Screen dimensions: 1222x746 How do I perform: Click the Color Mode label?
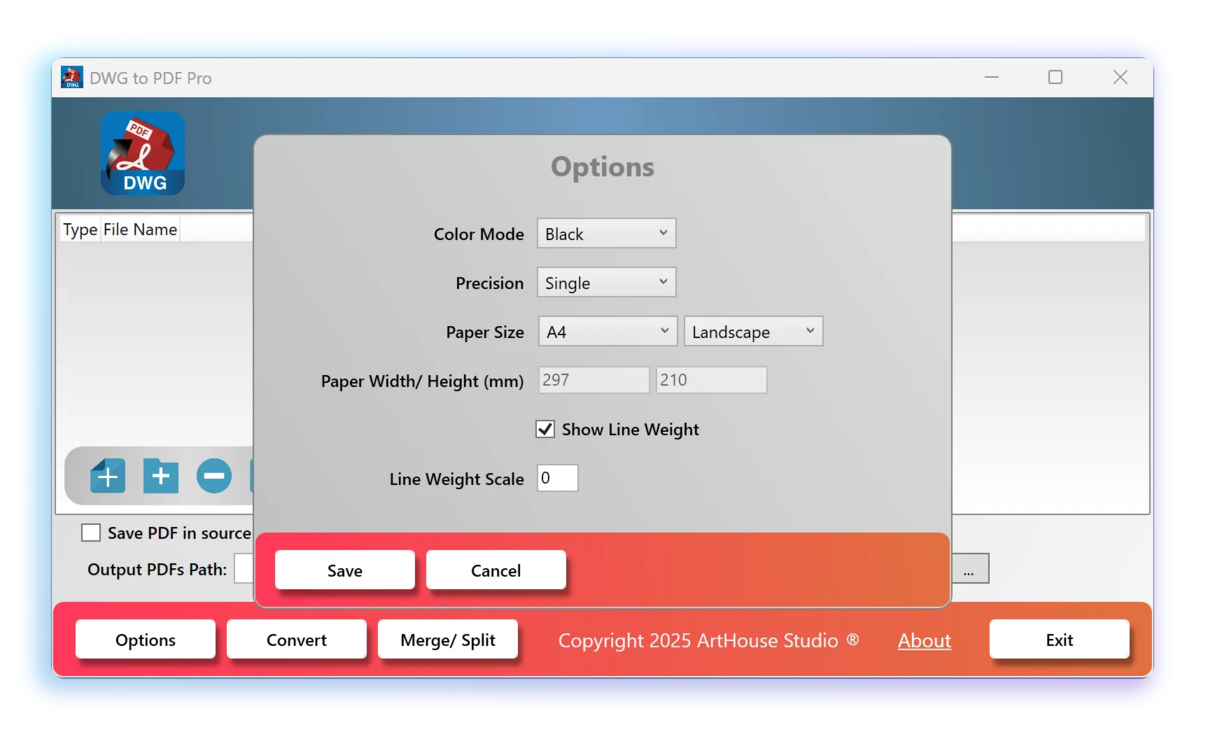(478, 234)
